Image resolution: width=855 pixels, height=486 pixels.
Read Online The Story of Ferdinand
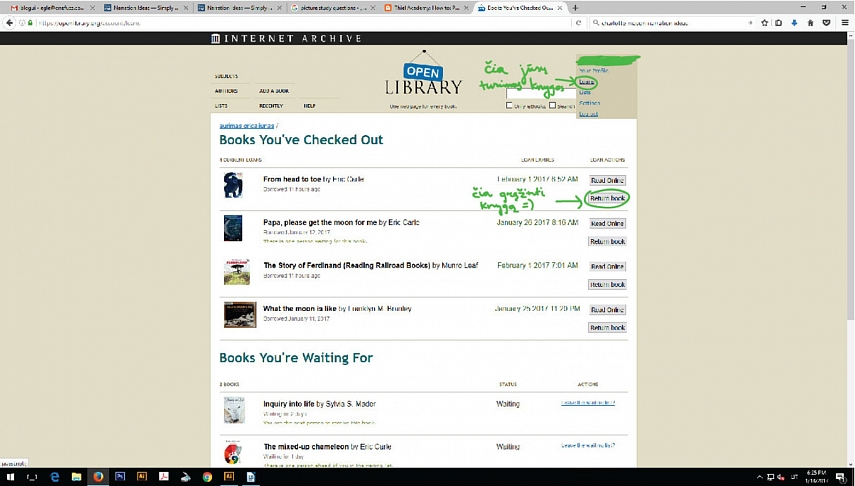coord(607,267)
